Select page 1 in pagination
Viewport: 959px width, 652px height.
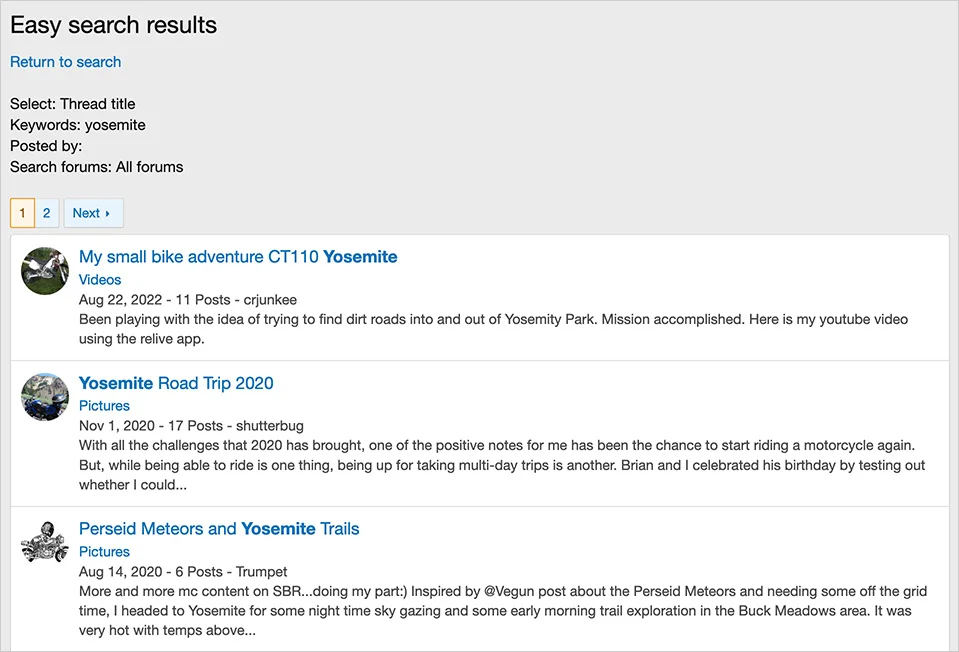coord(22,213)
